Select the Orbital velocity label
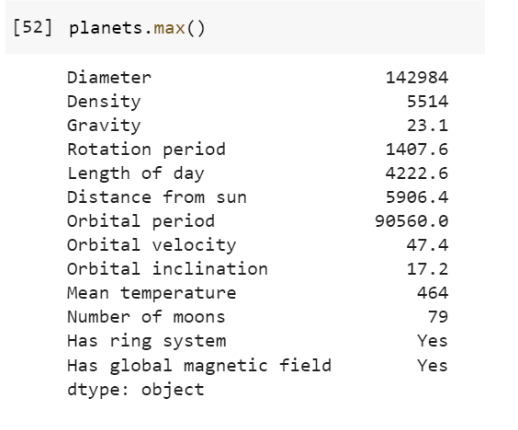 click(152, 245)
